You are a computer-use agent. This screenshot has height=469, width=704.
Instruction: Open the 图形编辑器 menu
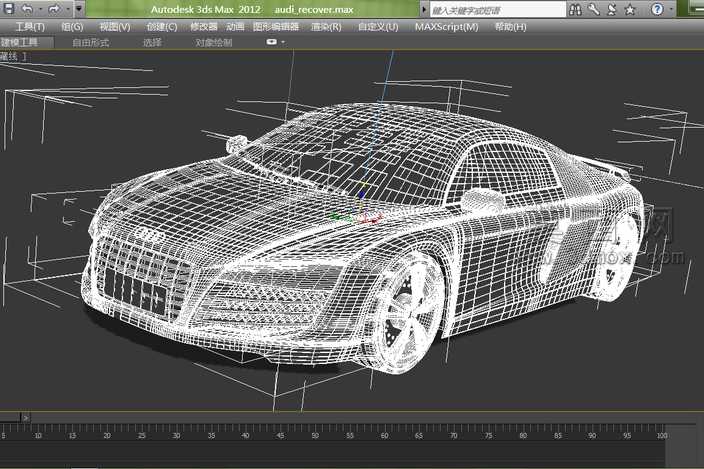click(276, 27)
